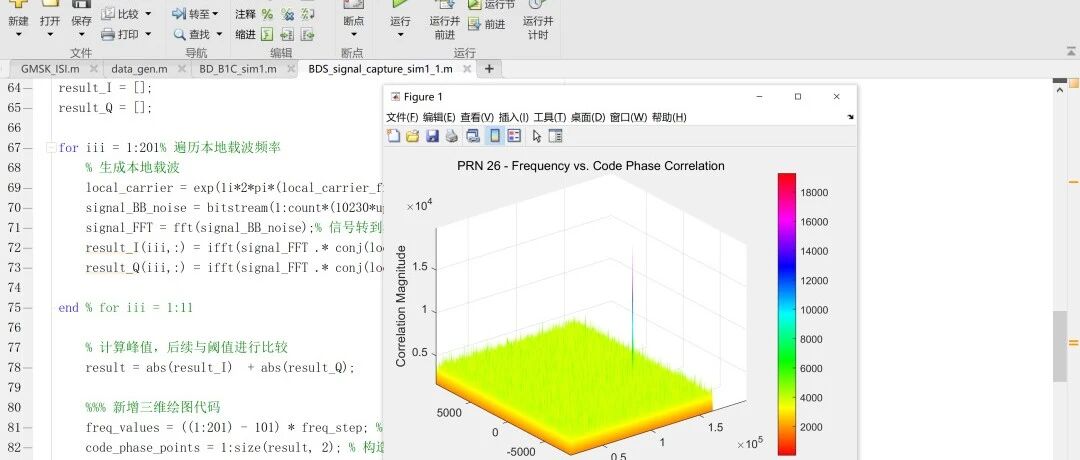
Task: Click Link Plot icon in Figure 1 toolbar
Action: coord(473,136)
